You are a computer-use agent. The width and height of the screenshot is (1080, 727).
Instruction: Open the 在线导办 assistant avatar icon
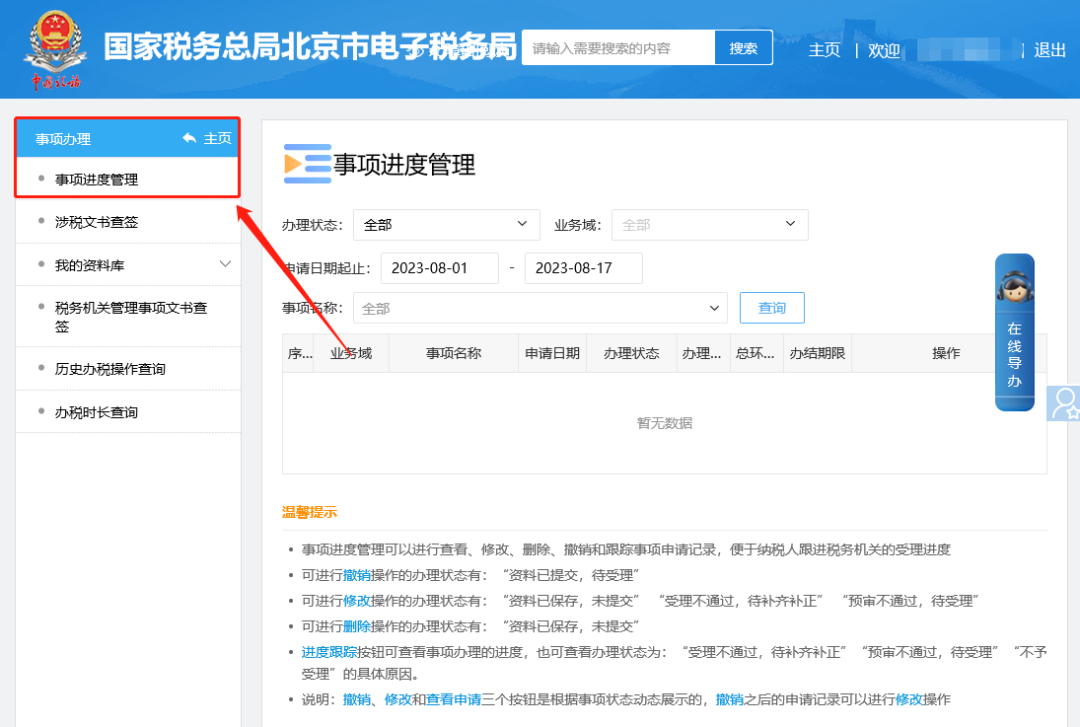(1014, 285)
